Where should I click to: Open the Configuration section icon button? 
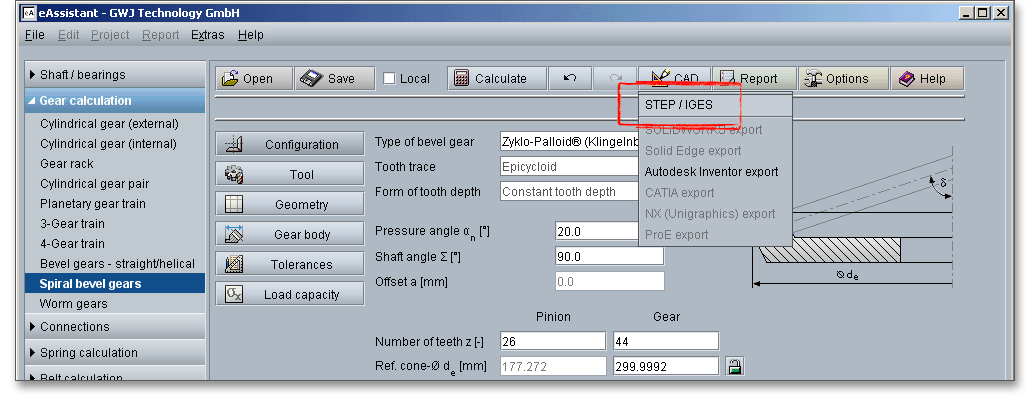pos(234,144)
